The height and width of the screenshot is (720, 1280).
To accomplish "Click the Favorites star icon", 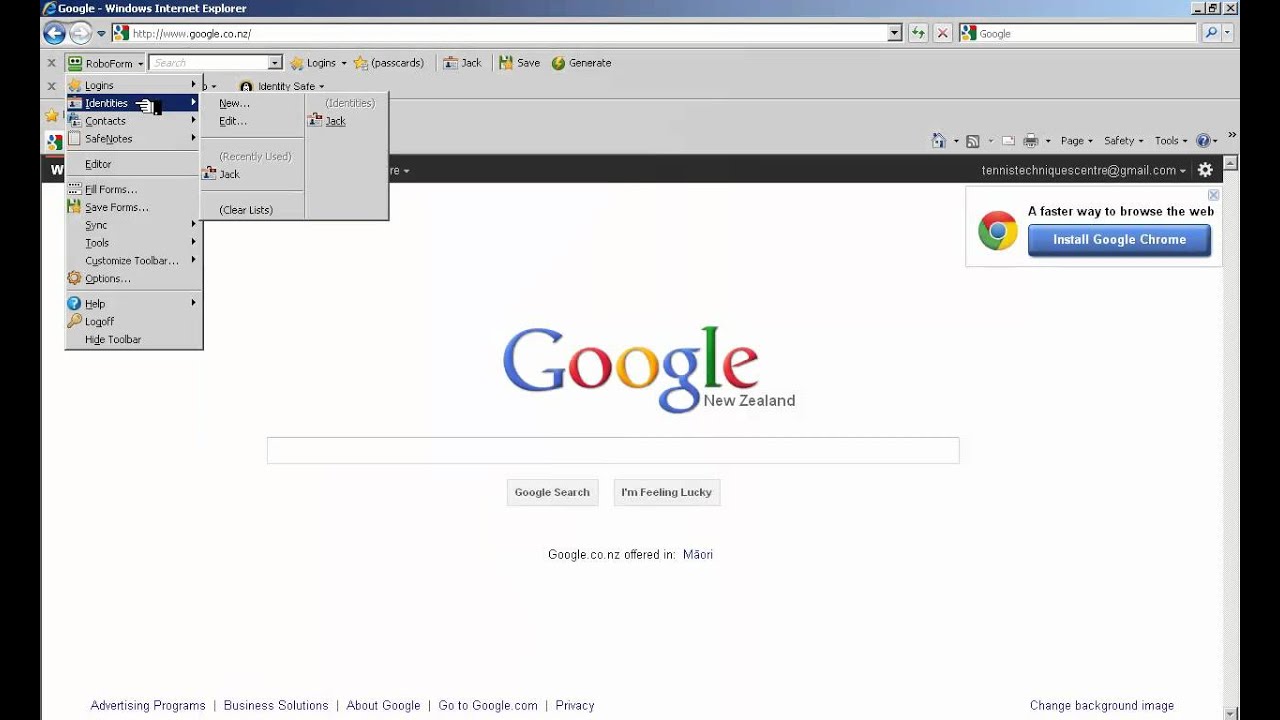I will [51, 116].
